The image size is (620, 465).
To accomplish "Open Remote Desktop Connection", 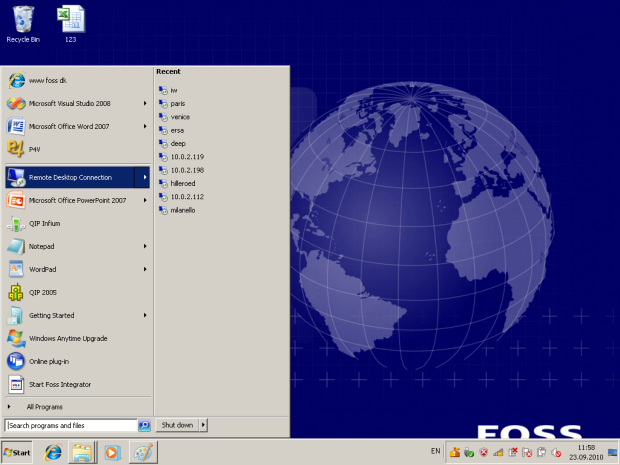I will pyautogui.click(x=70, y=177).
